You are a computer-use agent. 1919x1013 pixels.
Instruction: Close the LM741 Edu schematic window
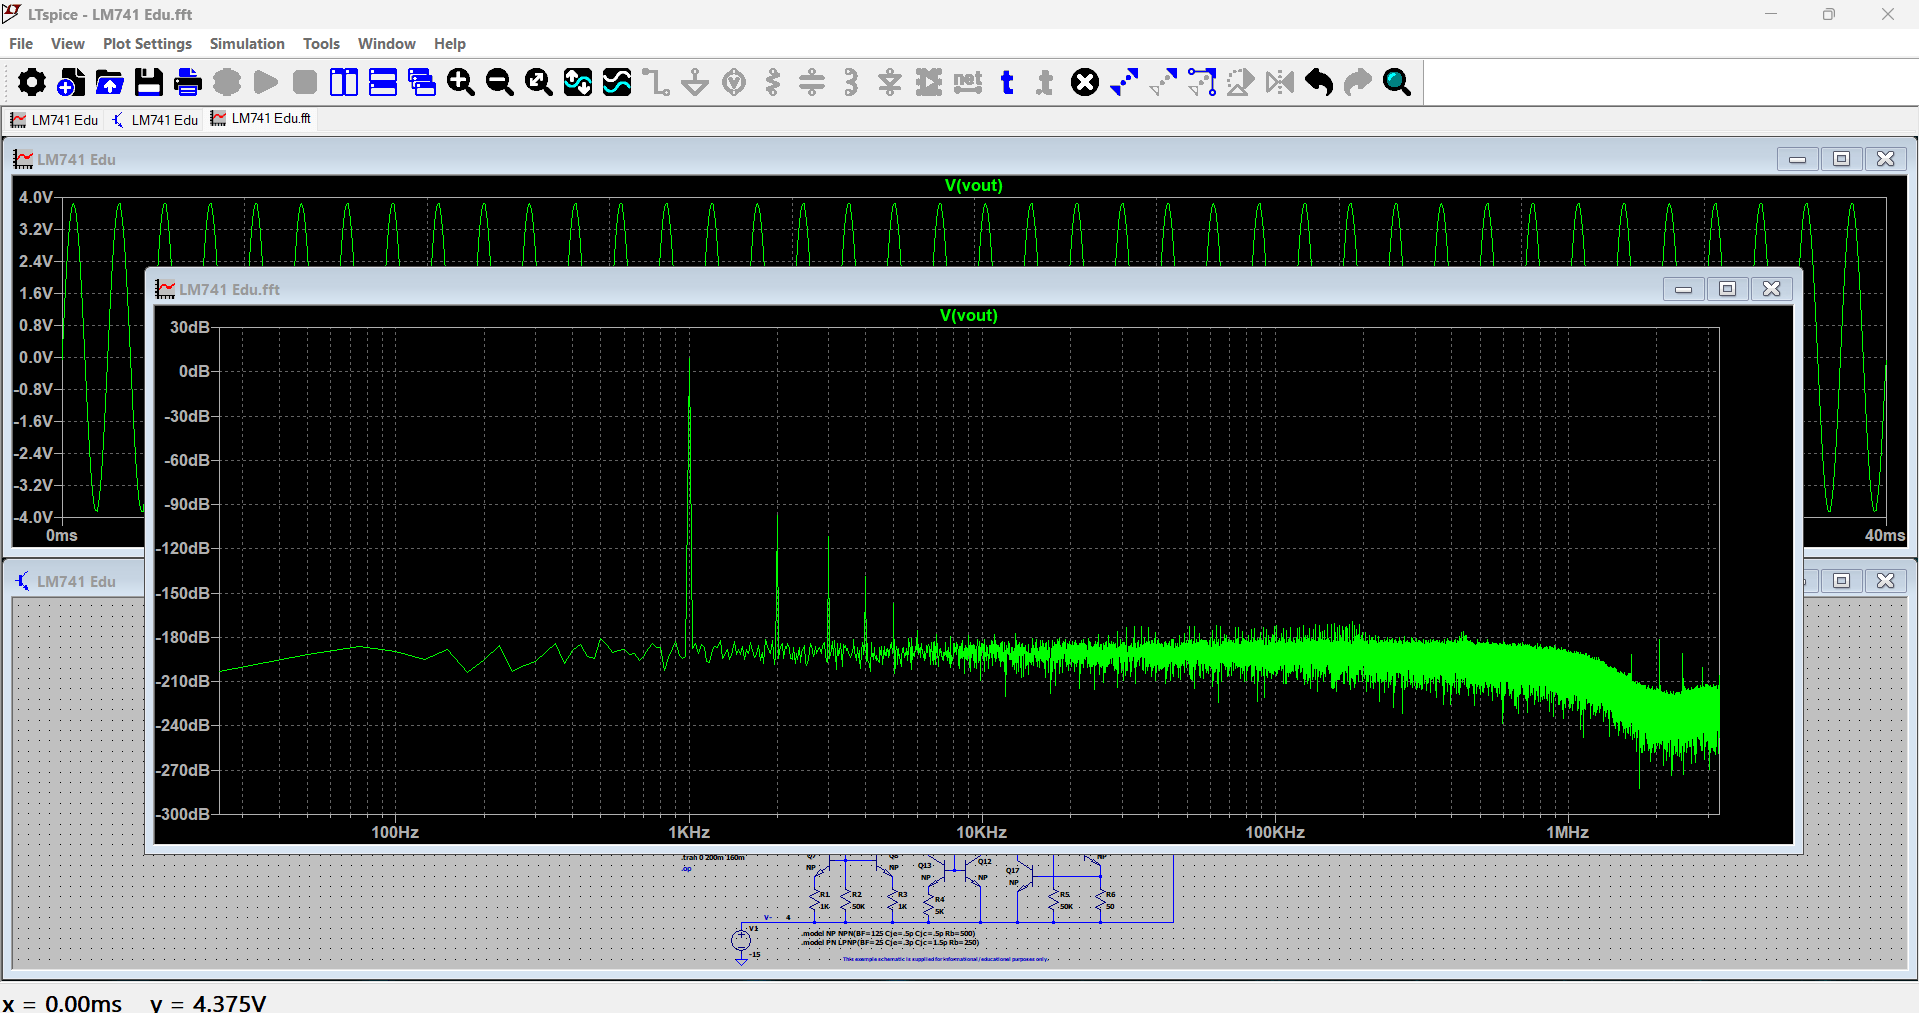click(x=1885, y=581)
